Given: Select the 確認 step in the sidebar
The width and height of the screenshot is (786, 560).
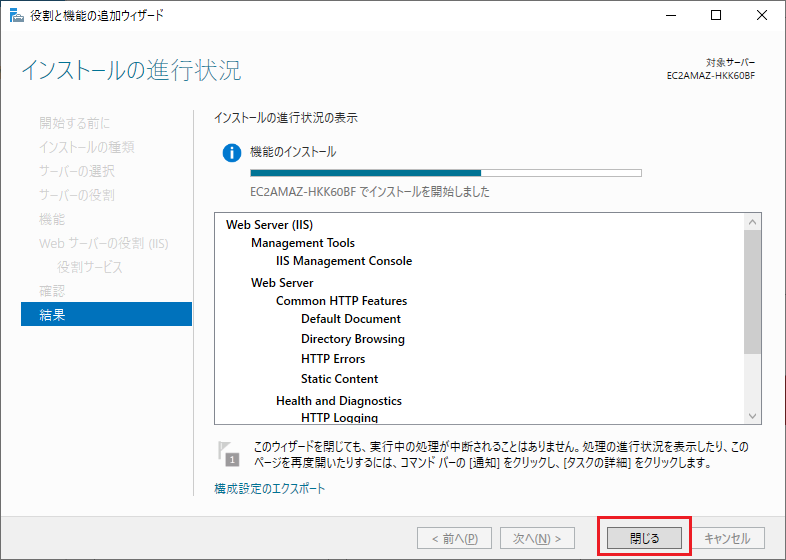Looking at the screenshot, I should point(52,291).
